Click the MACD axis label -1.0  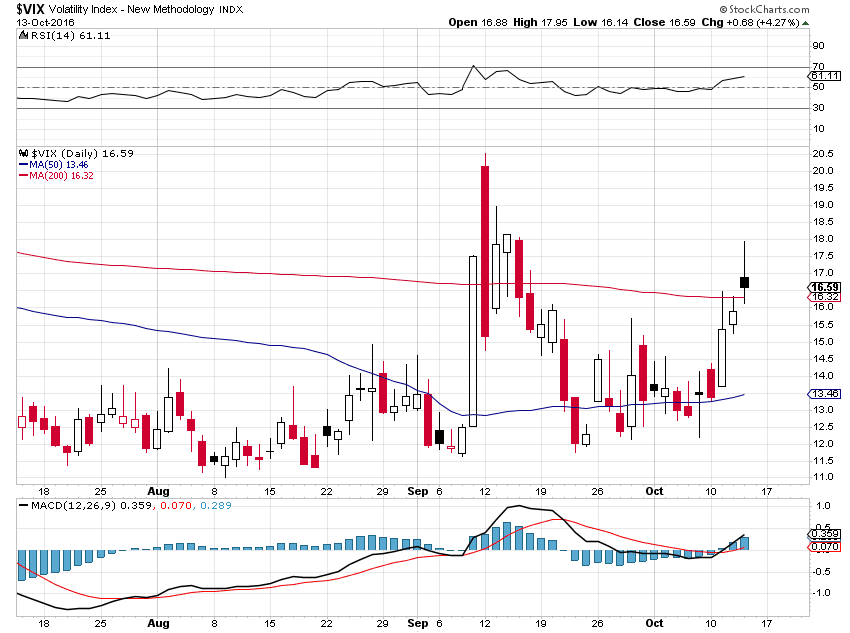pos(821,592)
